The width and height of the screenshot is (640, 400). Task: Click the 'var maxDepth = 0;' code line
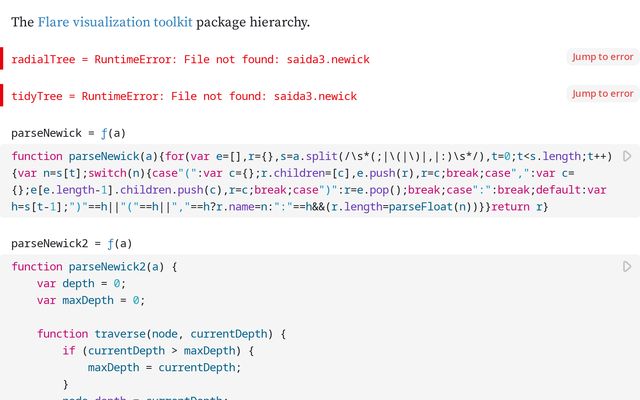91,300
